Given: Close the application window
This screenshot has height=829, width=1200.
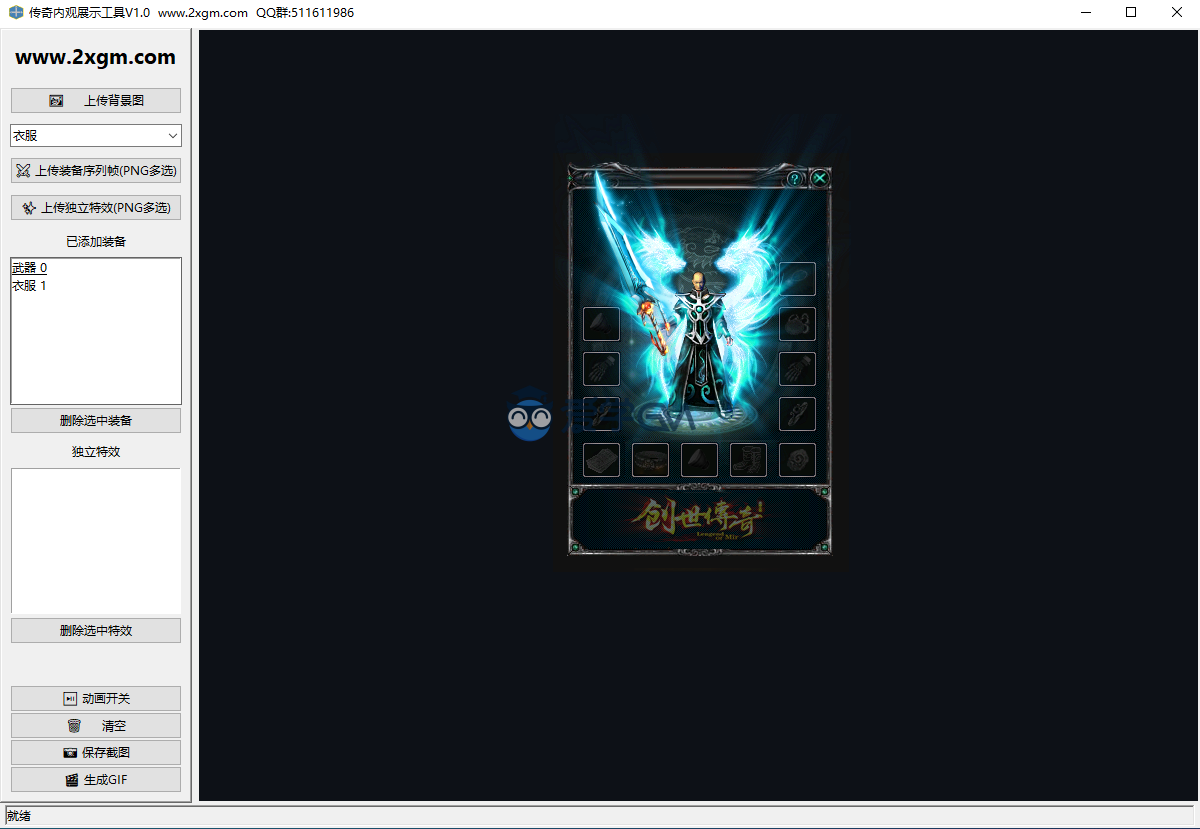Looking at the screenshot, I should coord(1177,13).
